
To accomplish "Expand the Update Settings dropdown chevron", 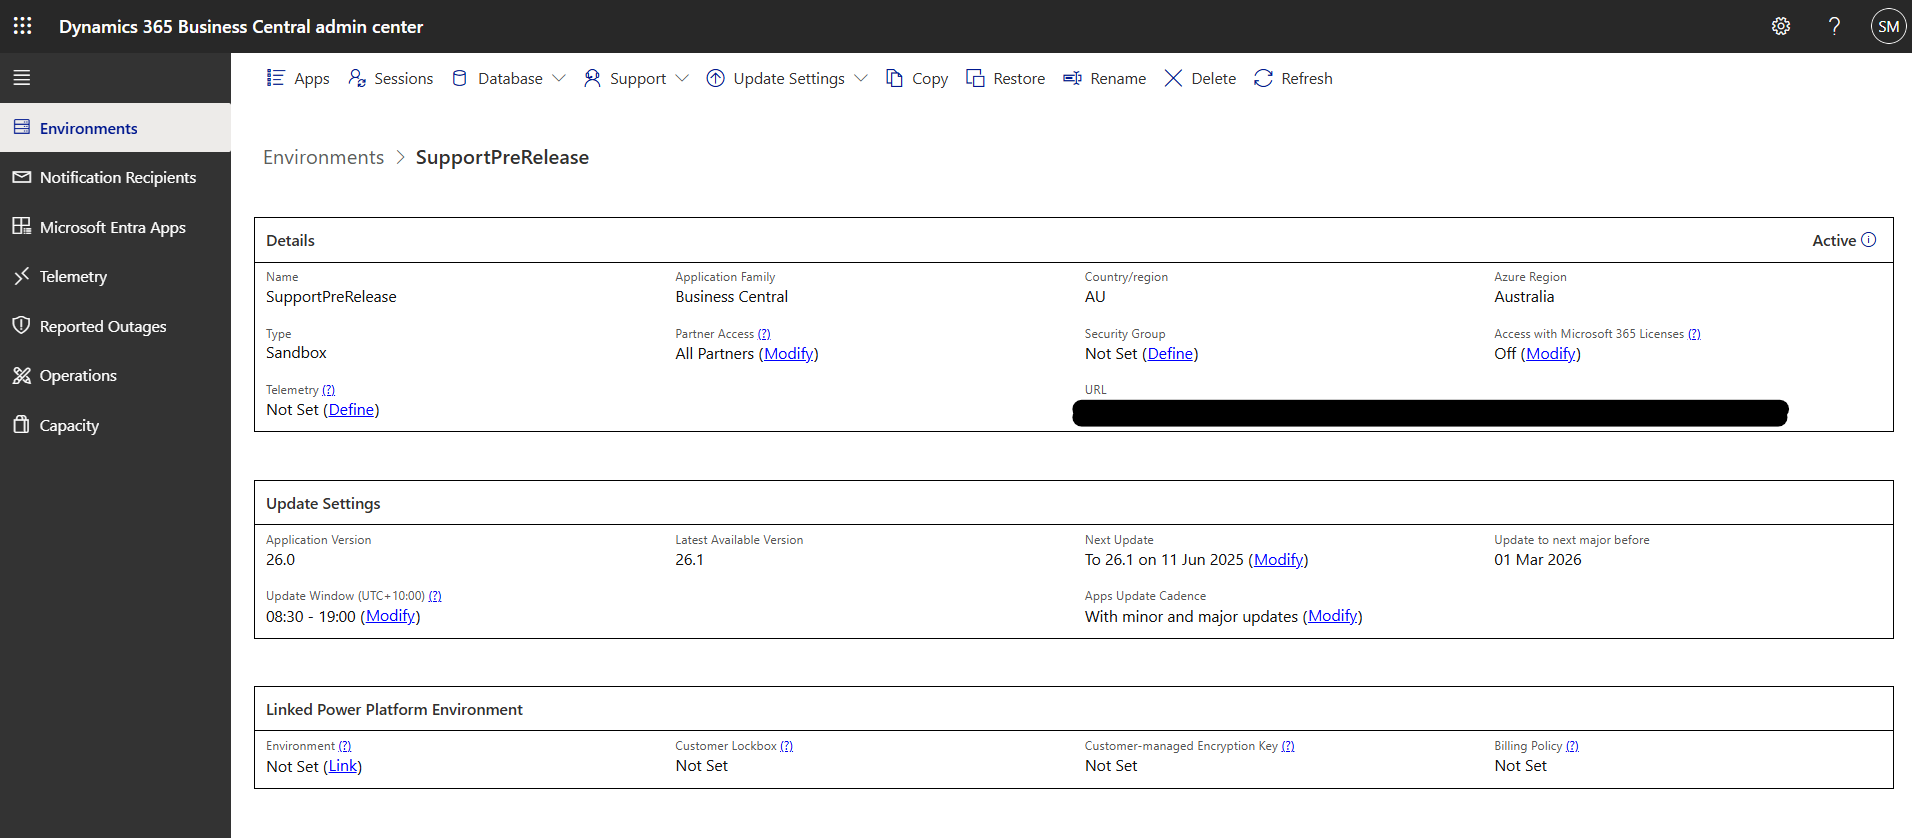I will 861,78.
